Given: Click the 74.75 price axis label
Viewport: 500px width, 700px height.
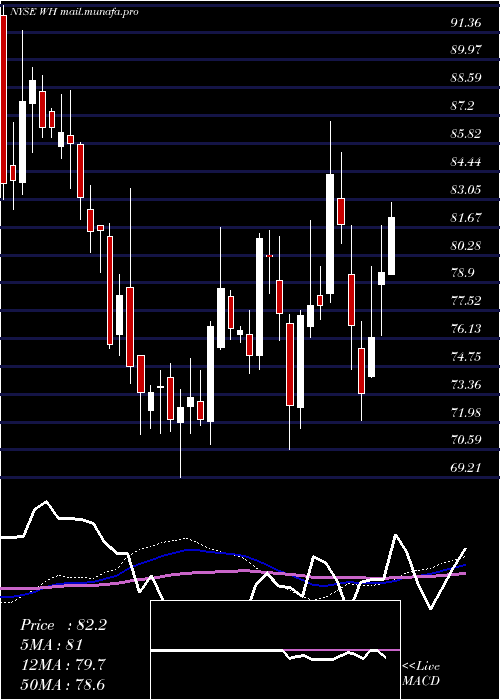Looking at the screenshot, I should [466, 357].
